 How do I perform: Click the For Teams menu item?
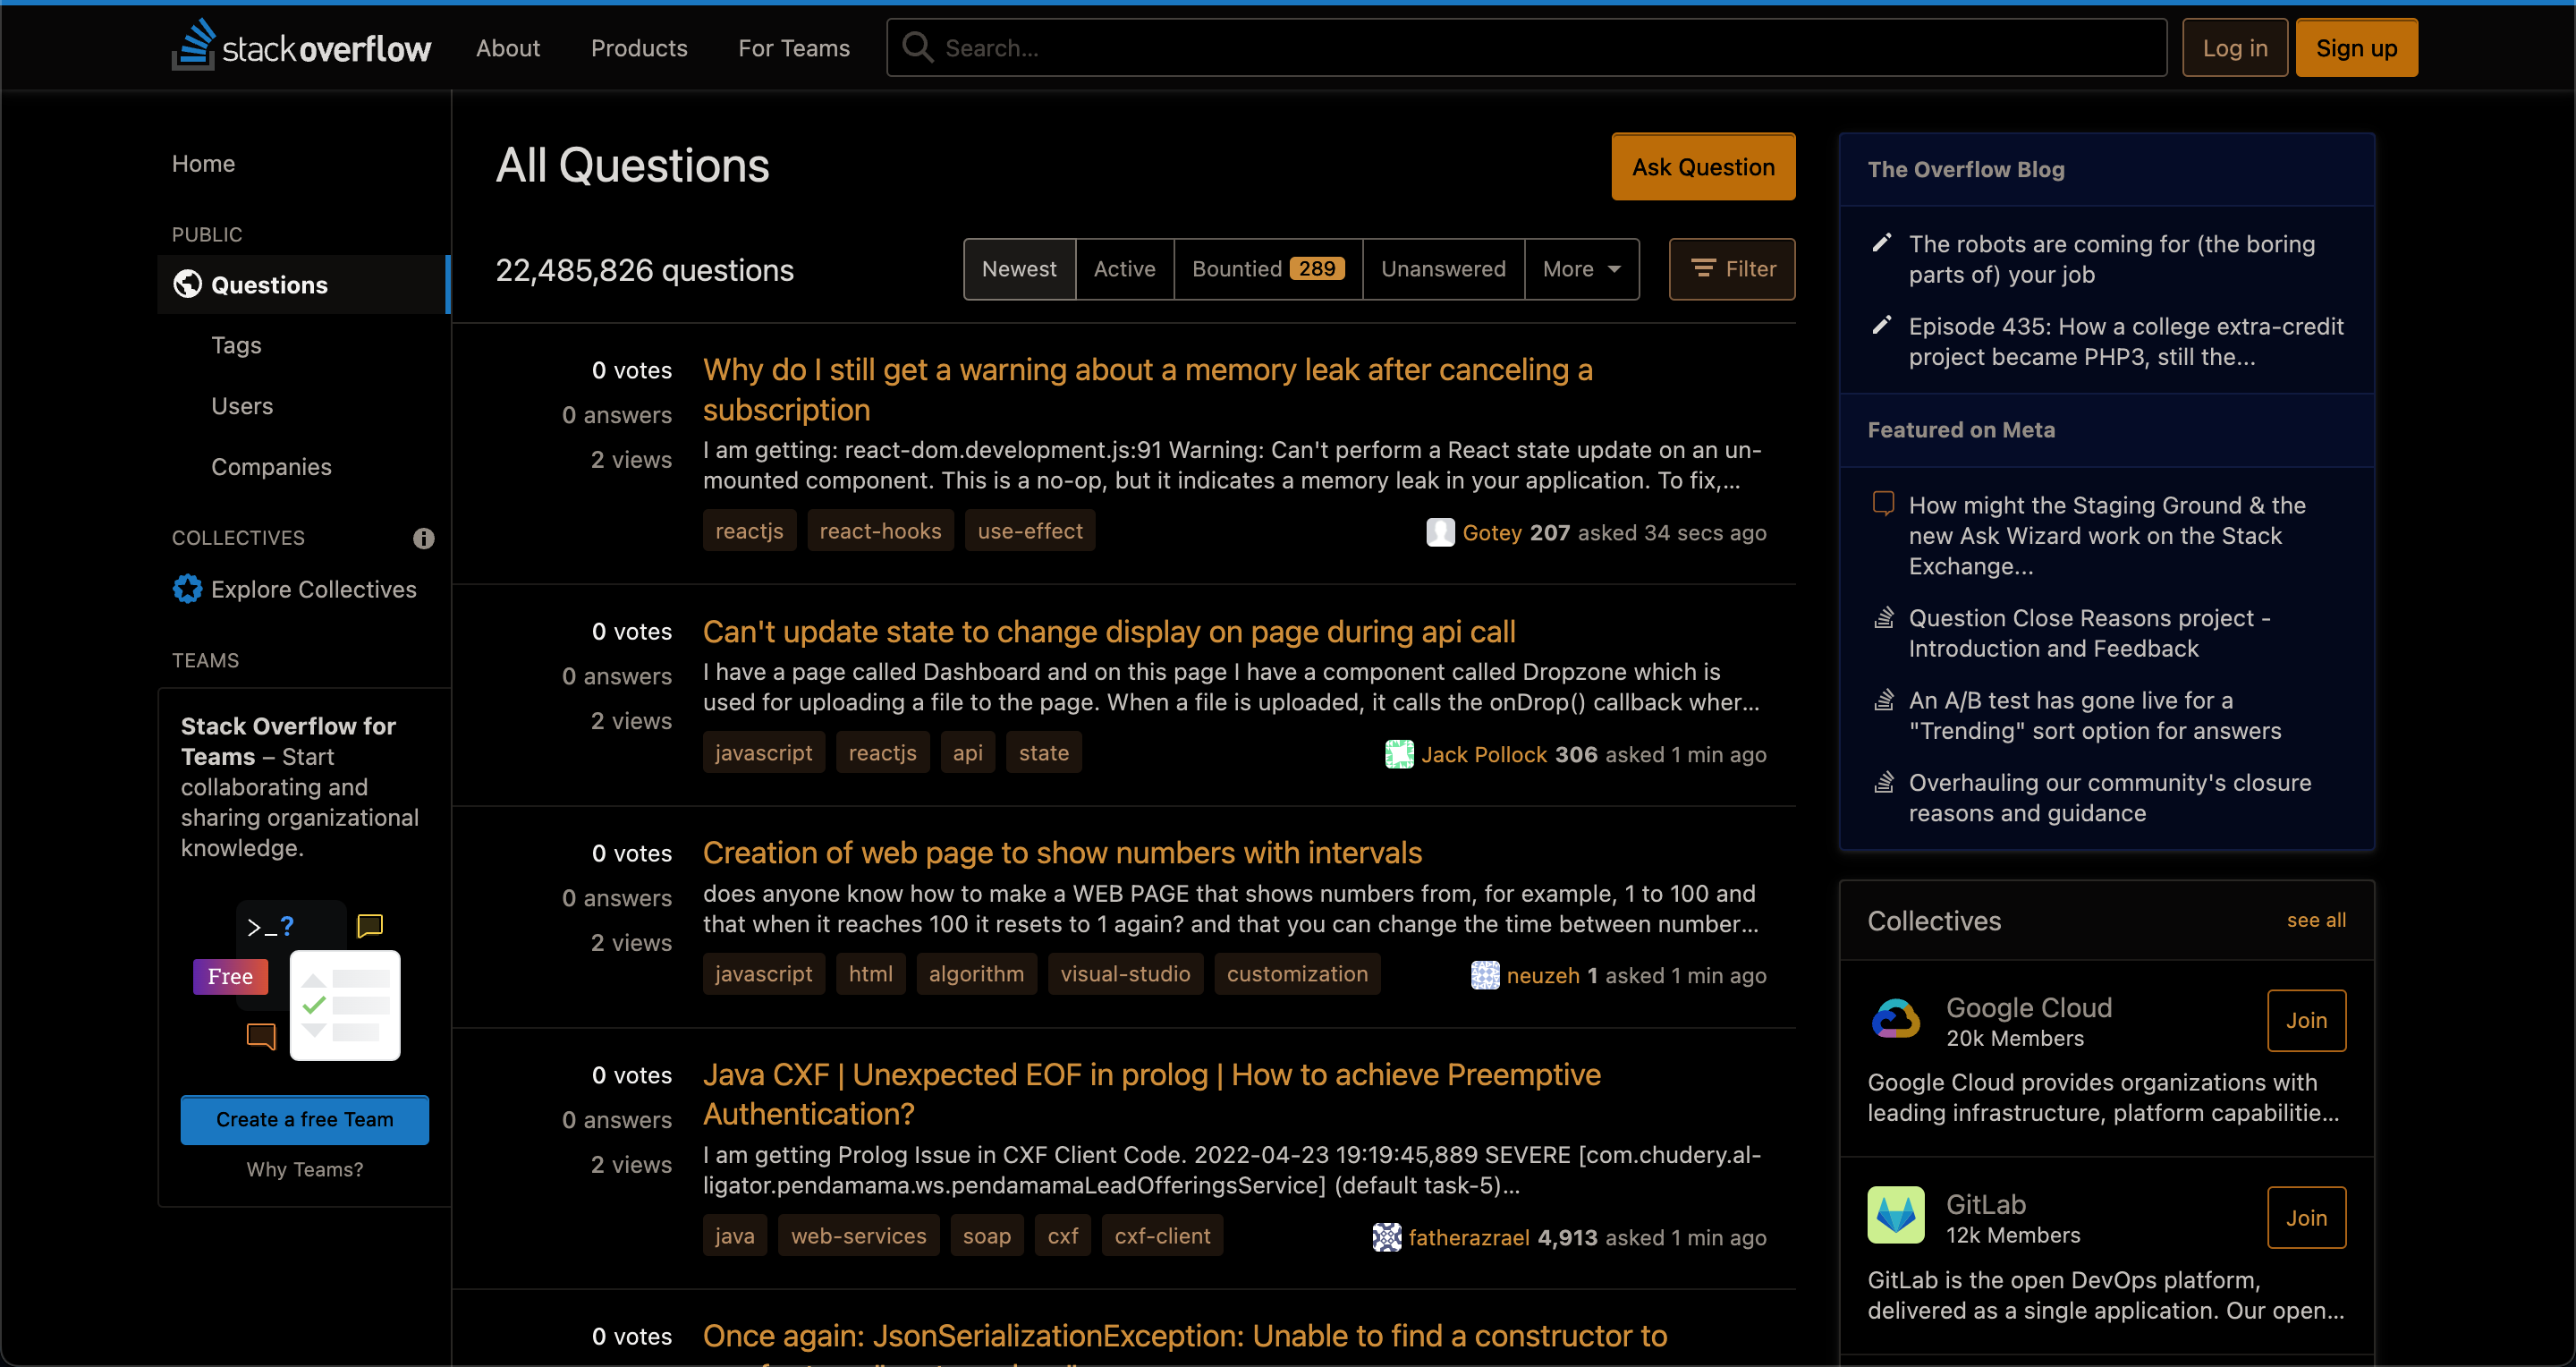click(793, 47)
